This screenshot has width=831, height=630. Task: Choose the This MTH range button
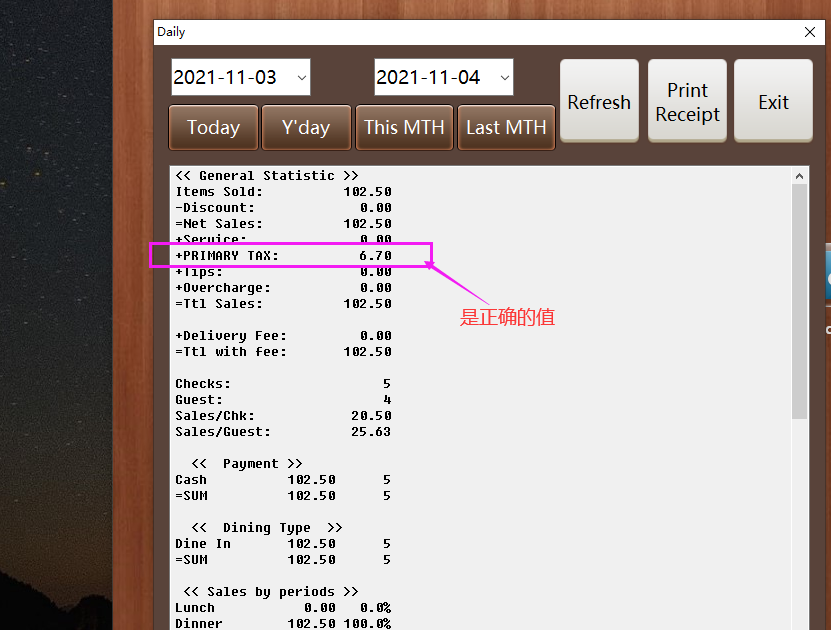click(404, 128)
